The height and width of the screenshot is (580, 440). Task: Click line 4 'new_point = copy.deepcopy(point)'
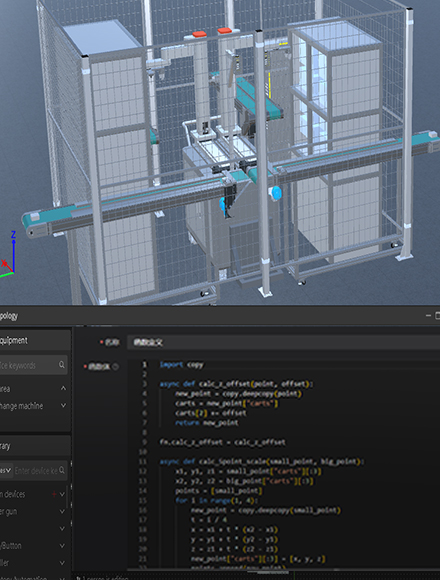point(238,394)
